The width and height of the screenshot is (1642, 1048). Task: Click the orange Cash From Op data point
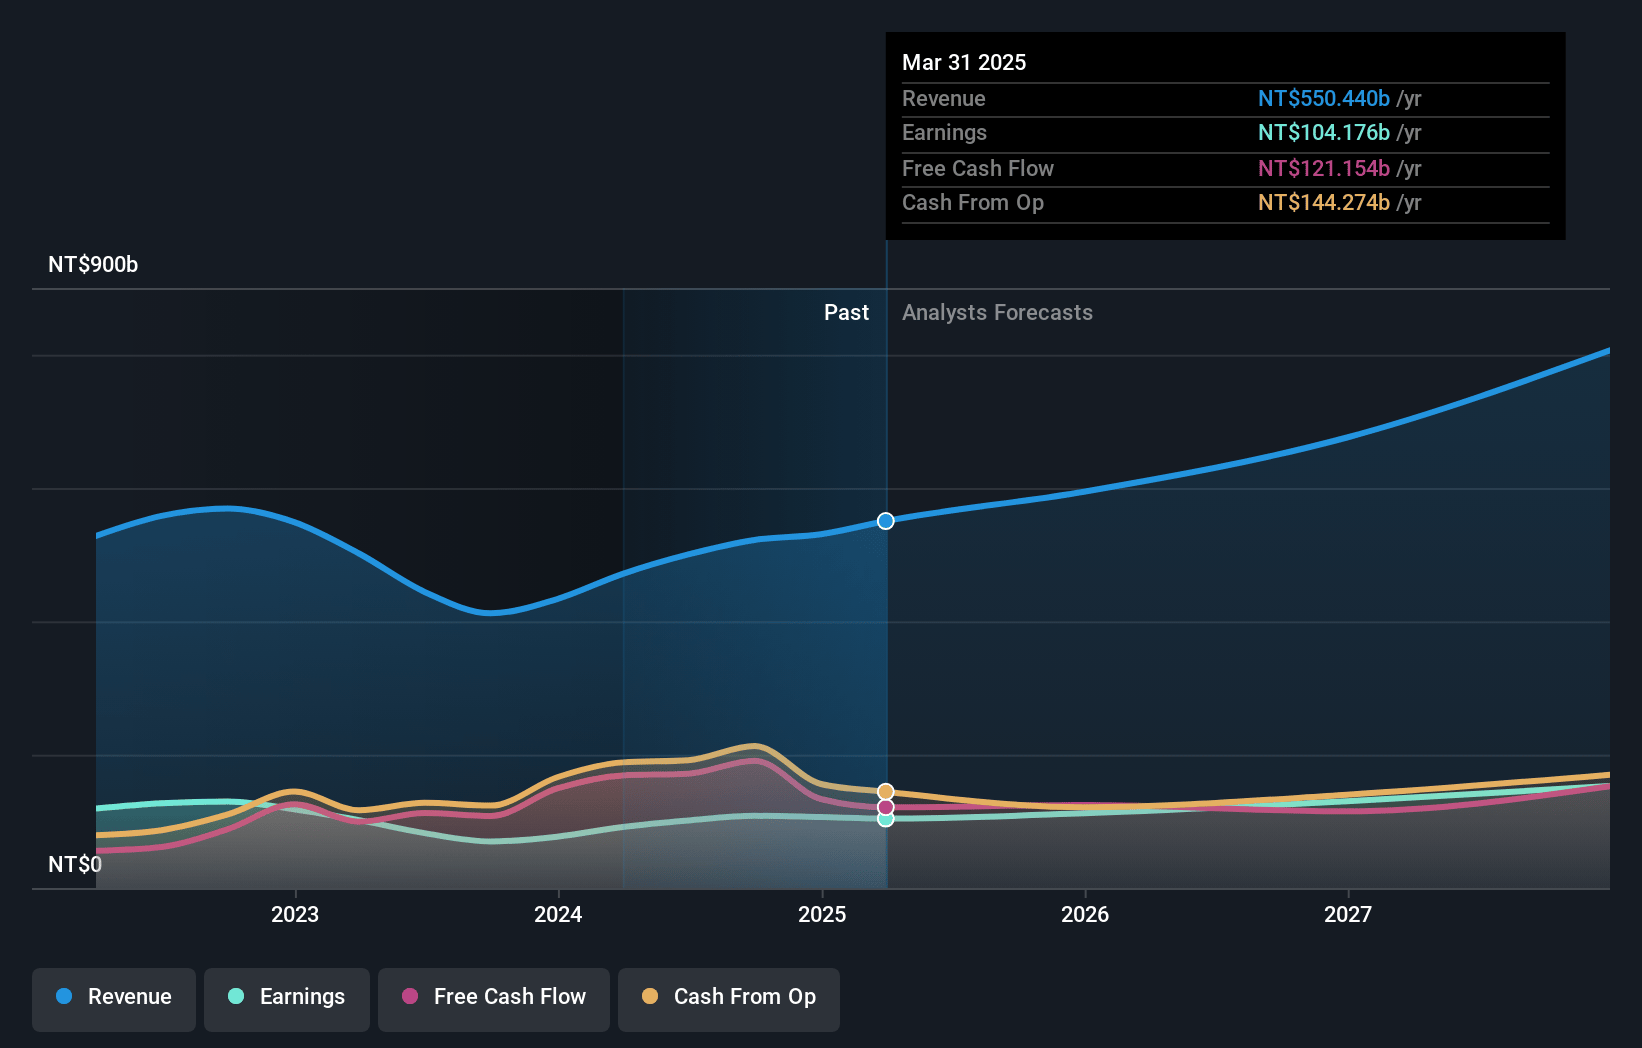pyautogui.click(x=886, y=792)
